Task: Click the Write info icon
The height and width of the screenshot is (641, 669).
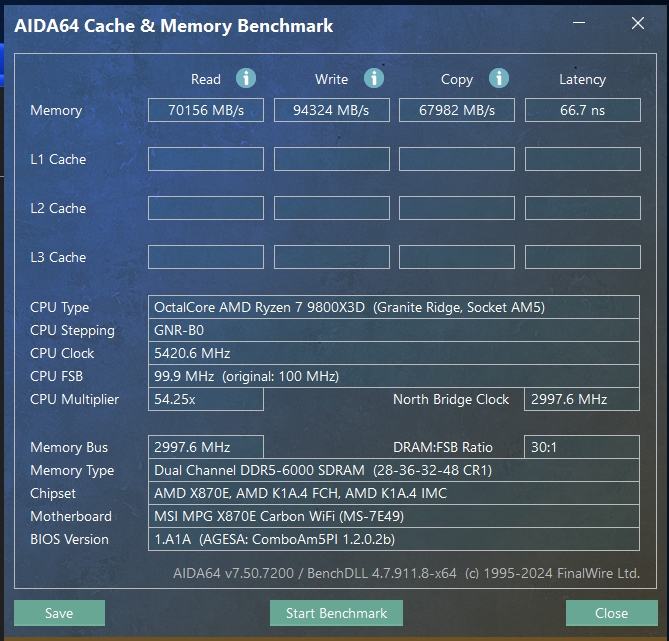Action: coord(374,79)
